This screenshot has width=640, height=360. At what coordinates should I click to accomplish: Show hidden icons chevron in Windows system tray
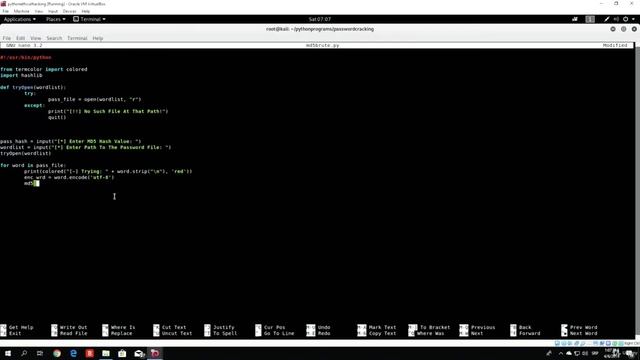point(561,353)
